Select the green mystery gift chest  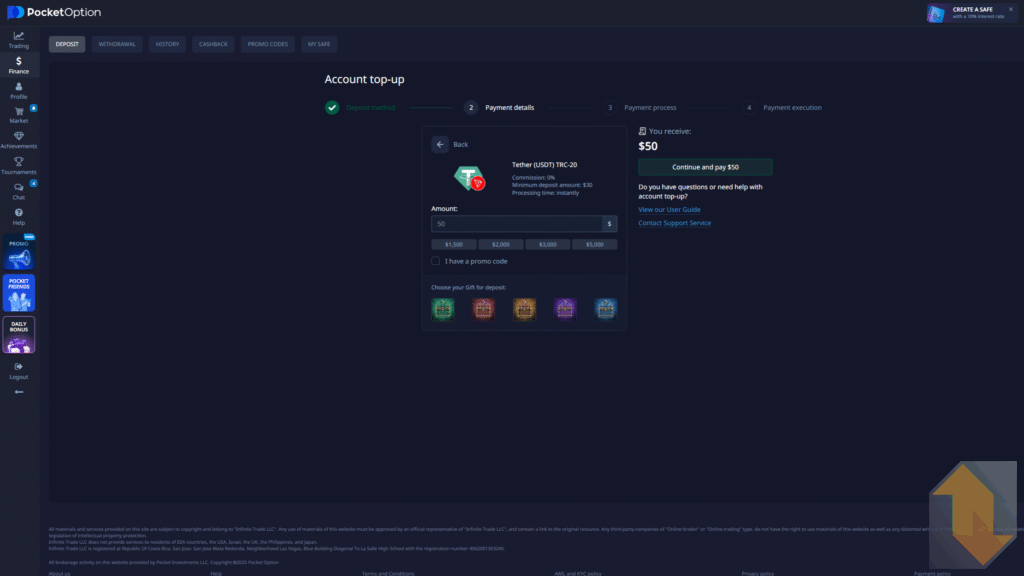click(443, 309)
